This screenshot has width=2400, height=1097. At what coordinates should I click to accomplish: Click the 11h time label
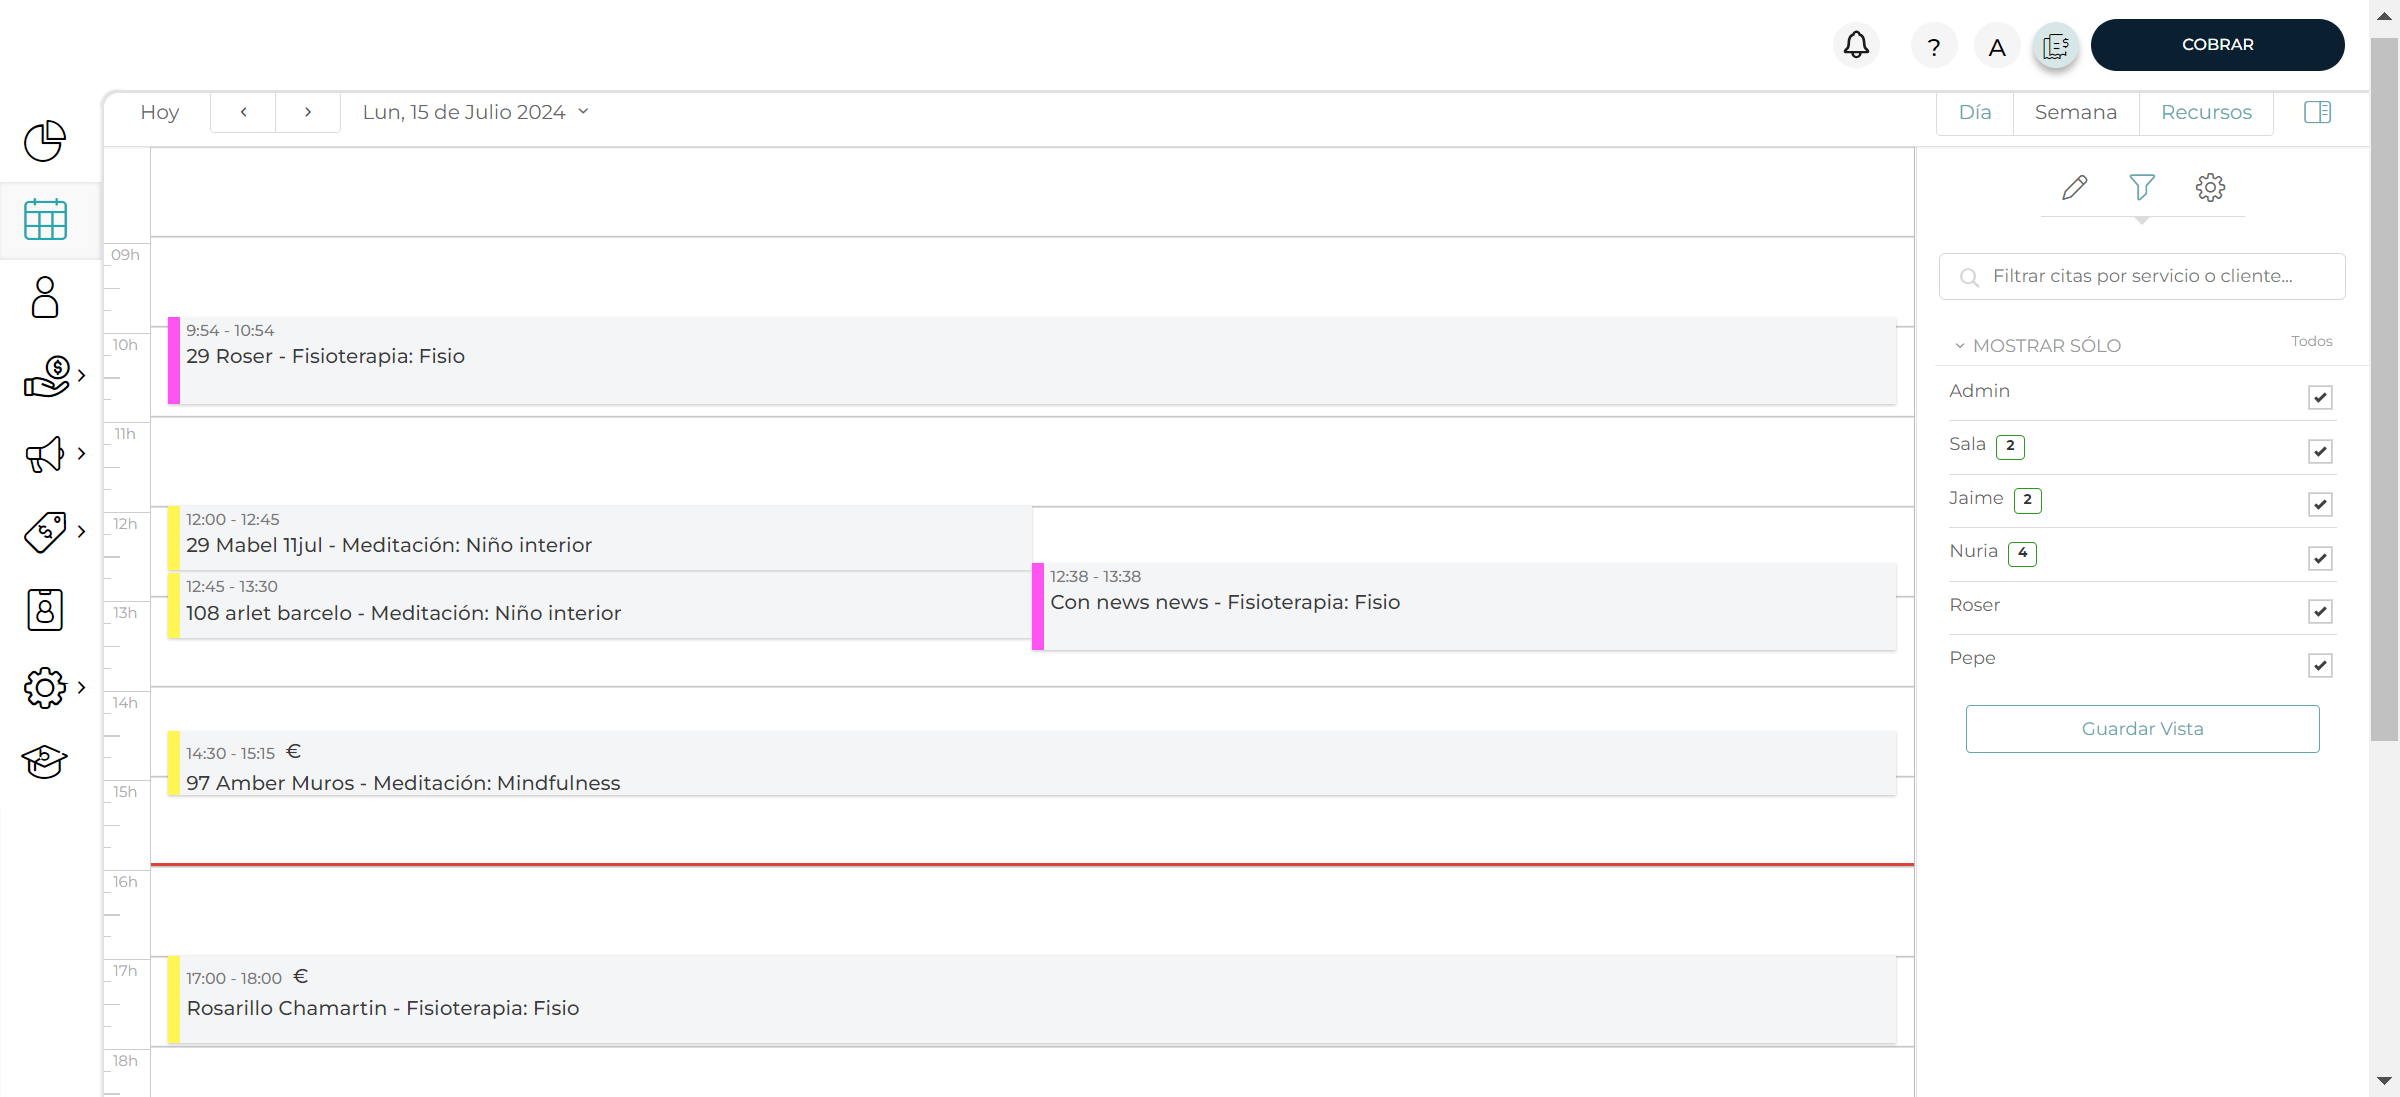[125, 434]
